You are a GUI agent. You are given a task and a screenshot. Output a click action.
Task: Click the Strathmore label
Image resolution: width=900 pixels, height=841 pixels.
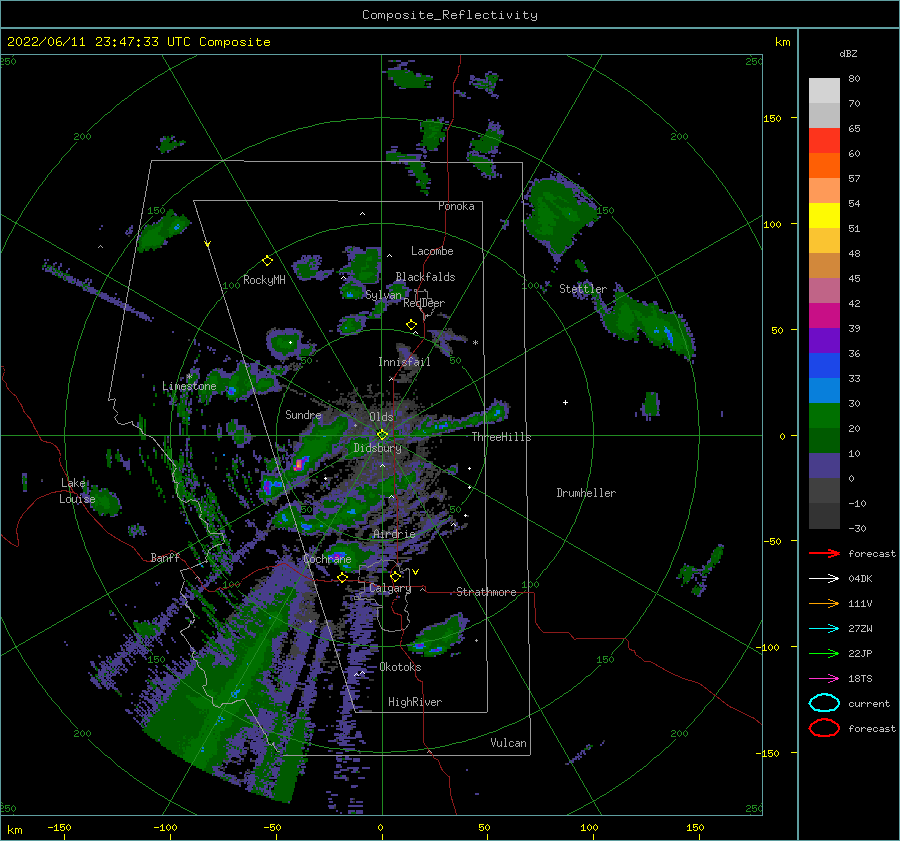(486, 592)
